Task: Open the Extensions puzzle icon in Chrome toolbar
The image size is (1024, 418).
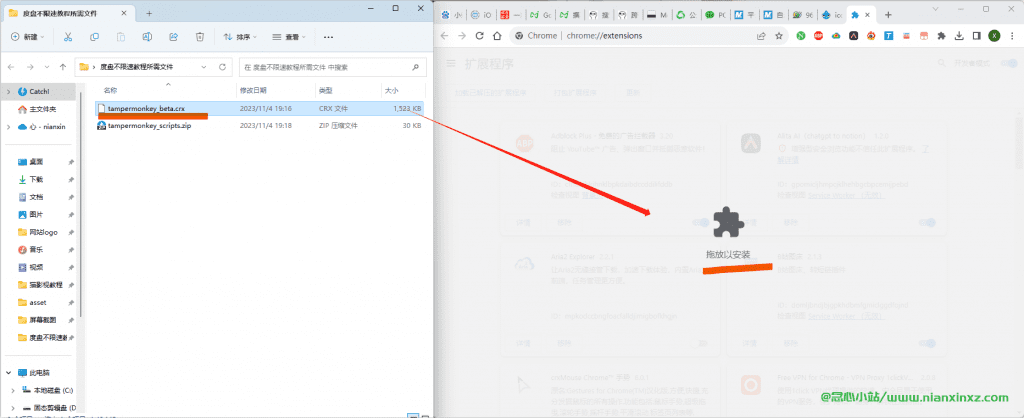Action: [x=941, y=36]
